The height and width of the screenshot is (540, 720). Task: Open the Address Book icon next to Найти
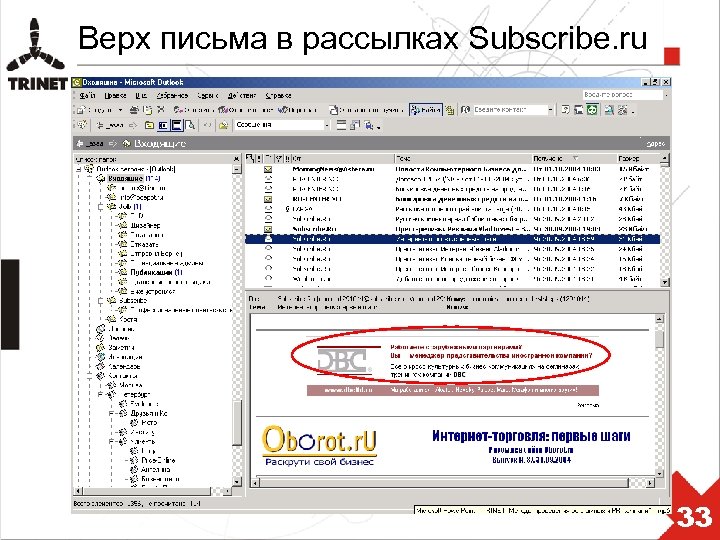(x=450, y=110)
